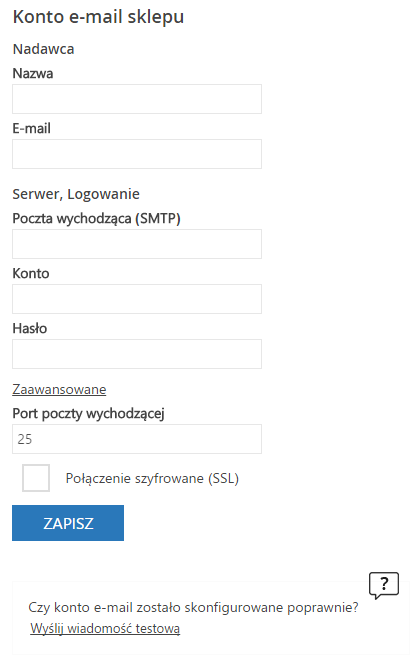Click the Nadawca section heading

44,49
